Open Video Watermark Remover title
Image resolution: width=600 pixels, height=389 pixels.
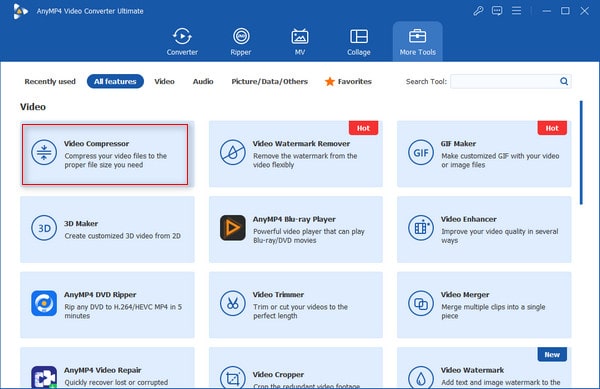click(301, 144)
